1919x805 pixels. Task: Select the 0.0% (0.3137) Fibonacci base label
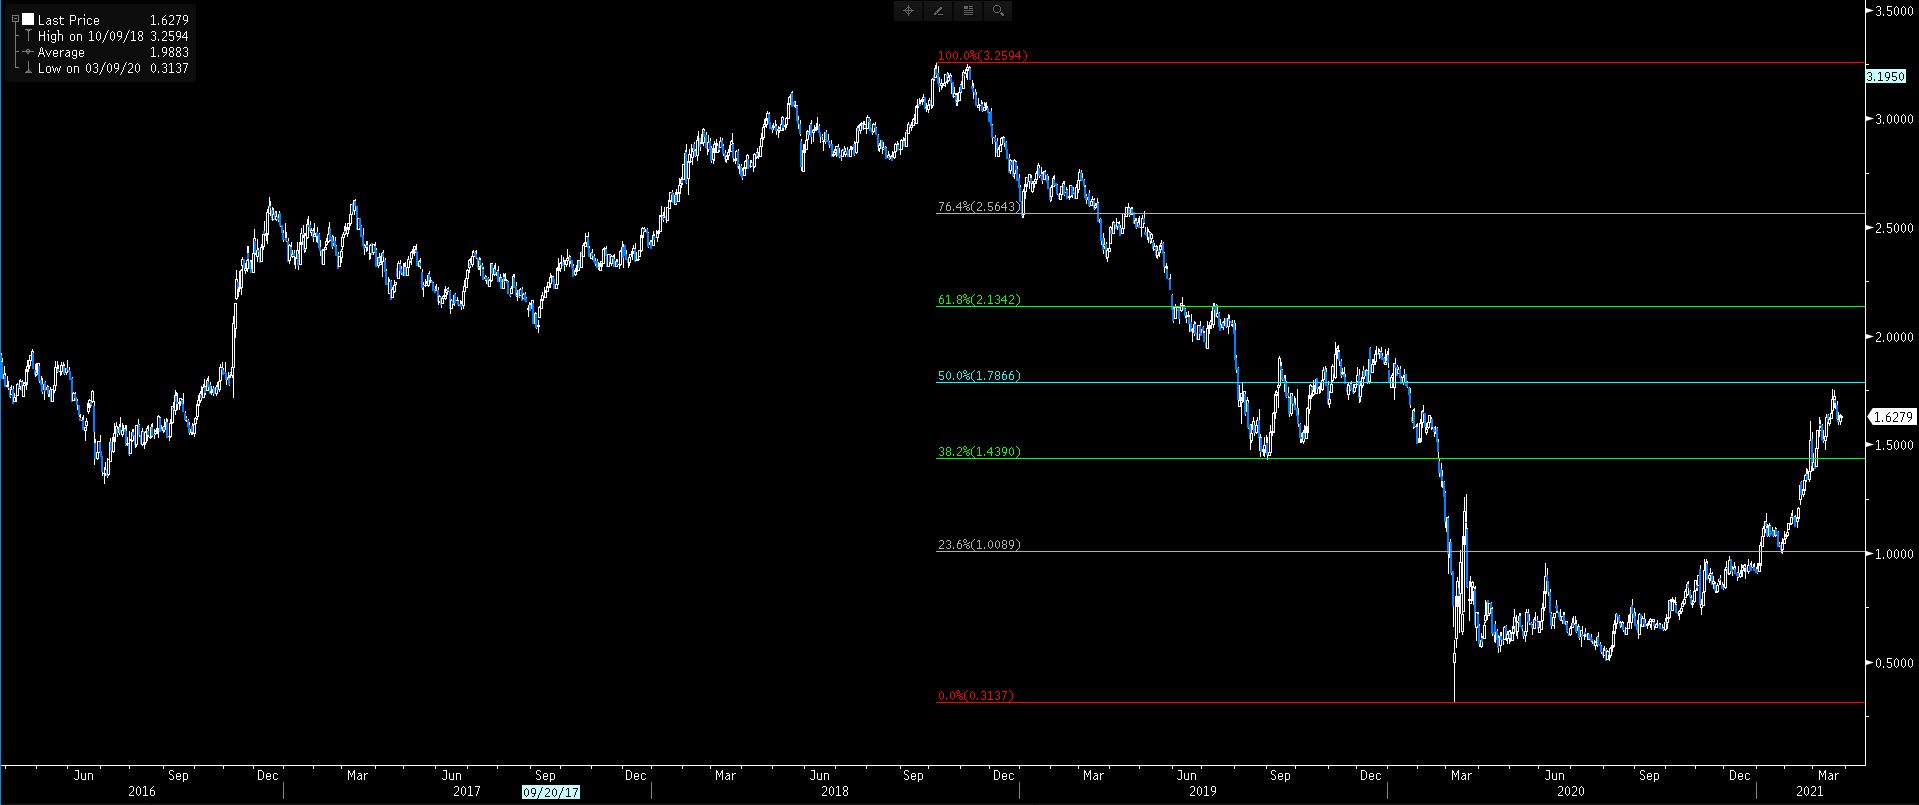[x=975, y=695]
